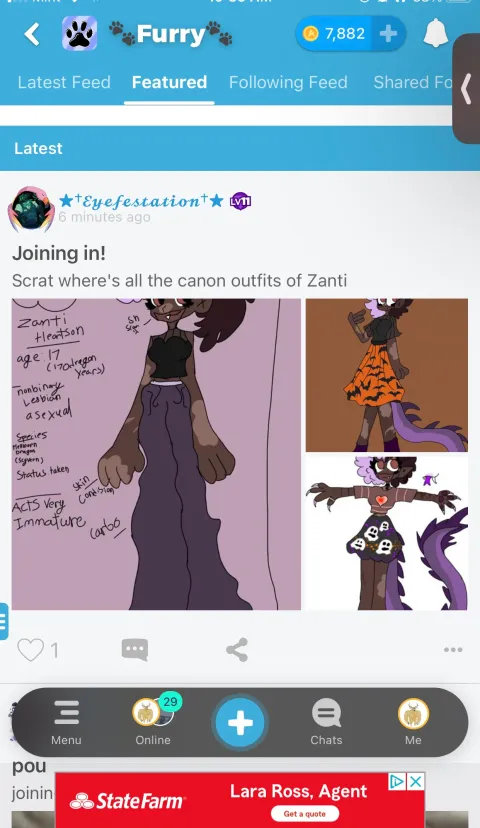Add coins using the plus button
Screen dimensions: 480x828
[x=388, y=34]
